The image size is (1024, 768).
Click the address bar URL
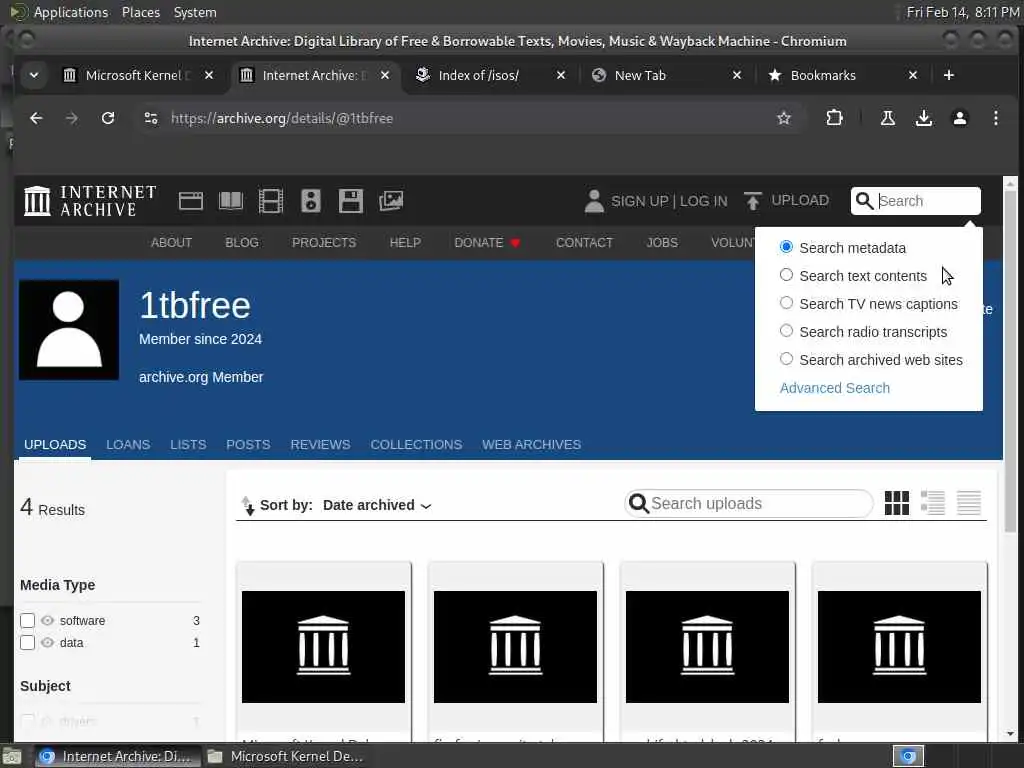tap(281, 118)
